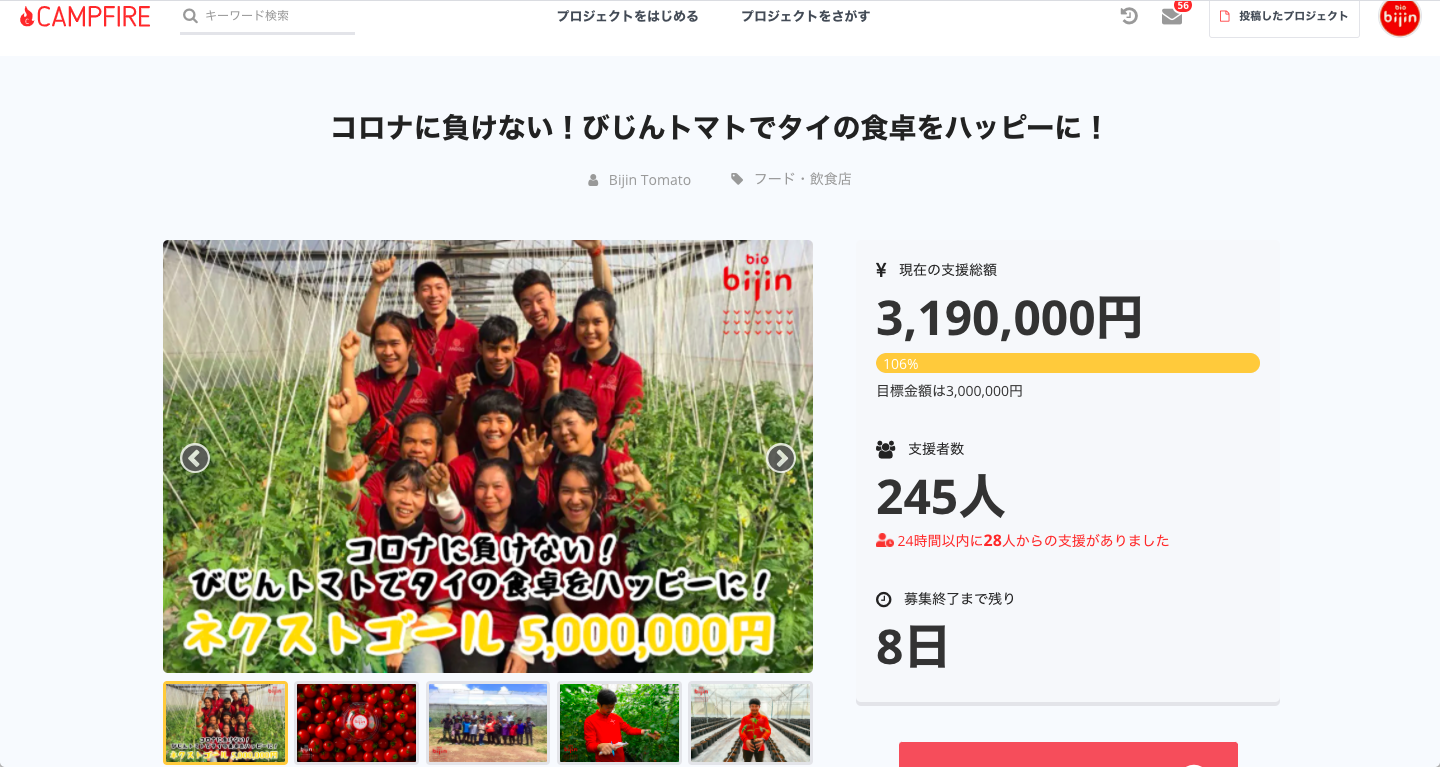Click the user icon beside Bijin Tomato

tap(593, 180)
